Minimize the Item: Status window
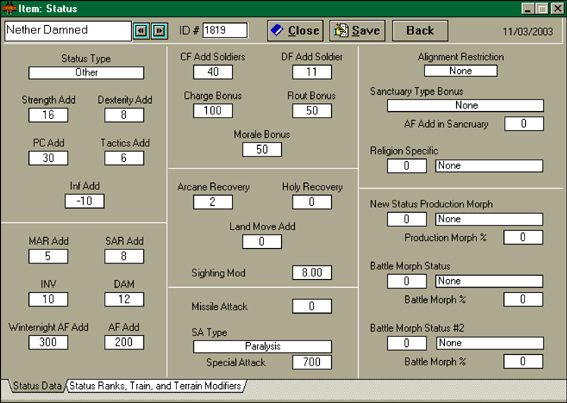 [528, 8]
